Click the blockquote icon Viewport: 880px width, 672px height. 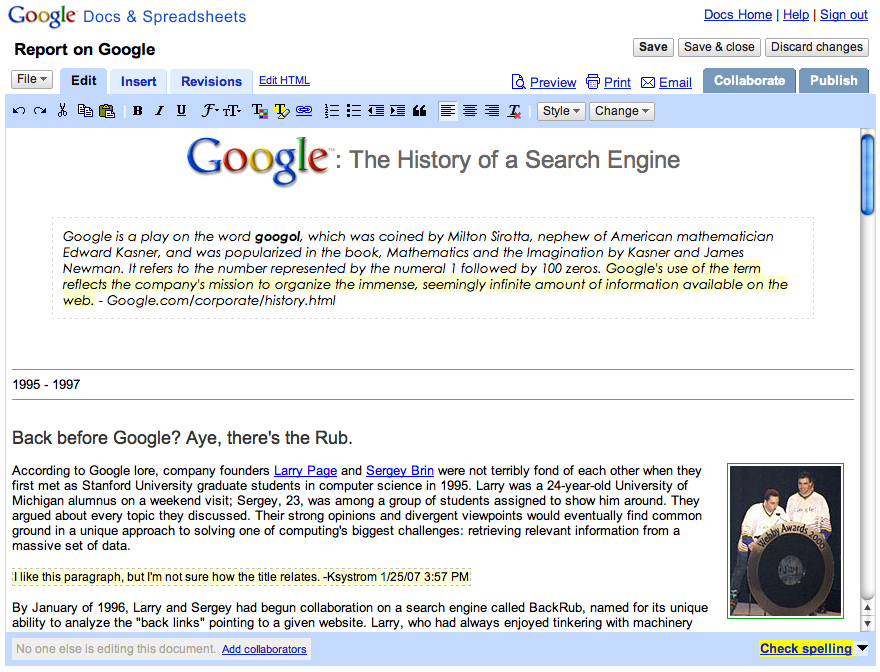pyautogui.click(x=419, y=111)
